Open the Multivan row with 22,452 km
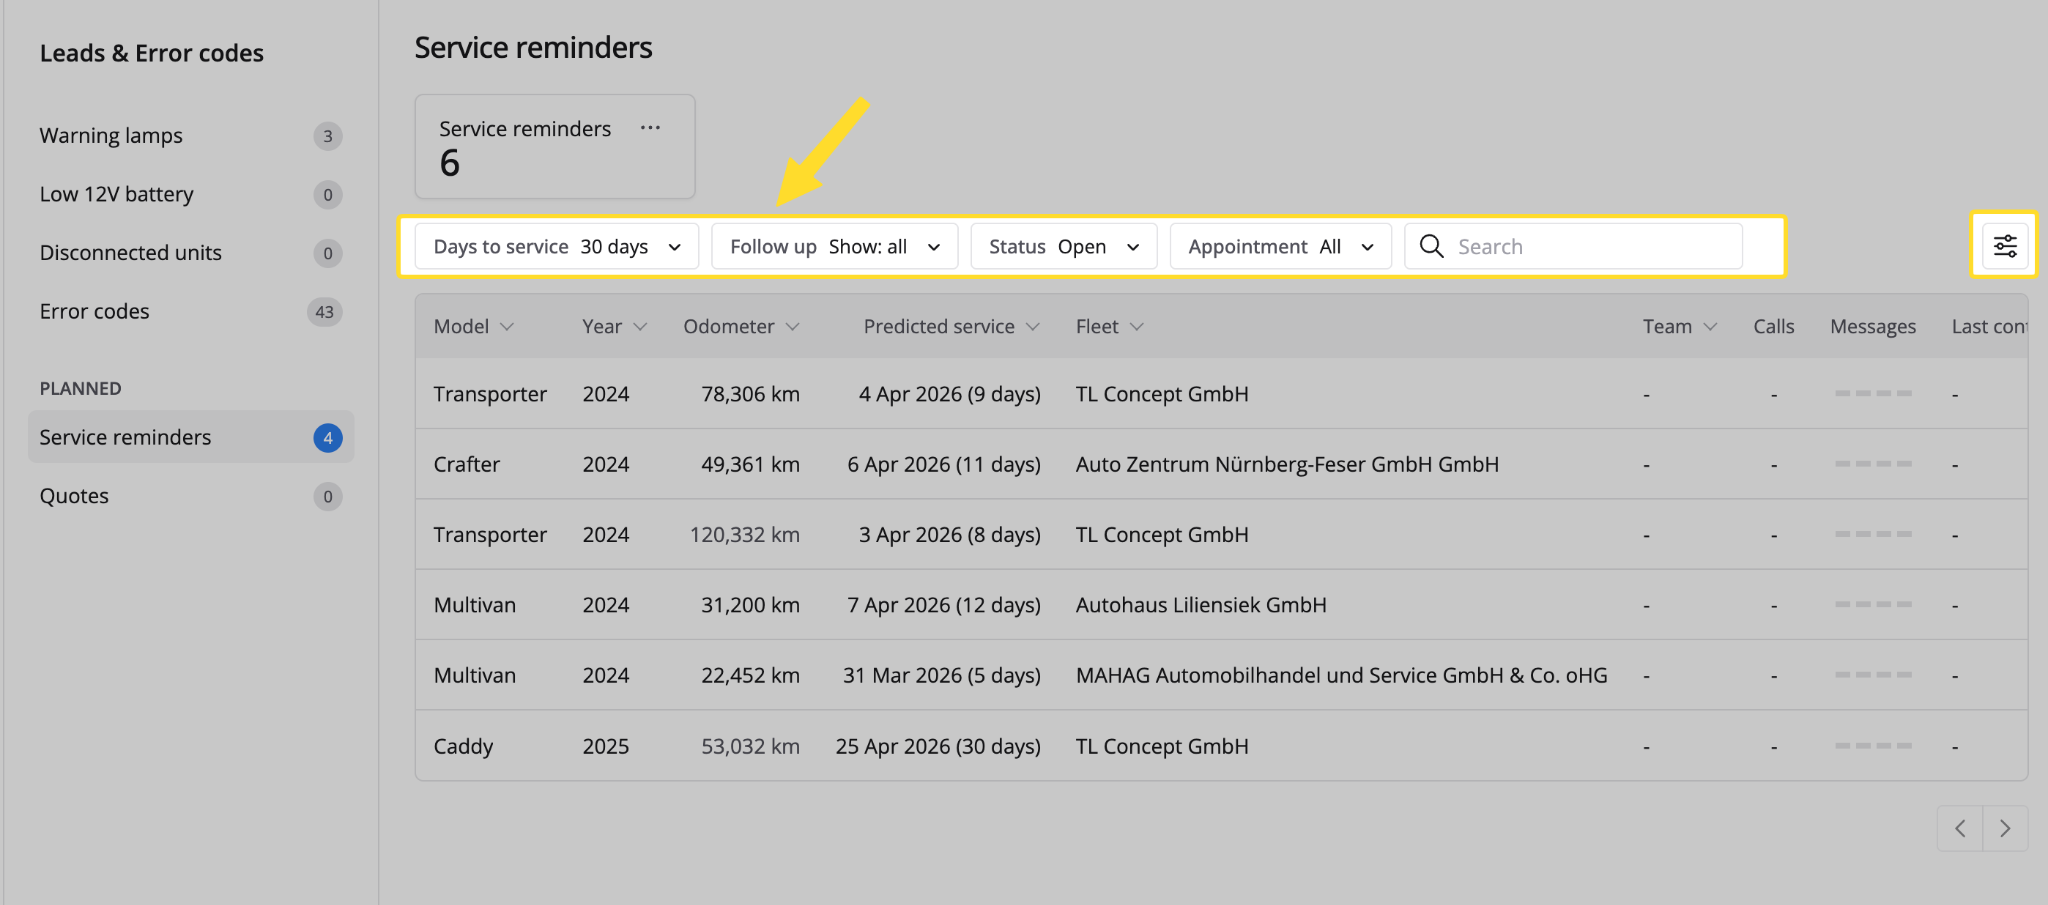Viewport: 2048px width, 905px height. tap(1221, 675)
